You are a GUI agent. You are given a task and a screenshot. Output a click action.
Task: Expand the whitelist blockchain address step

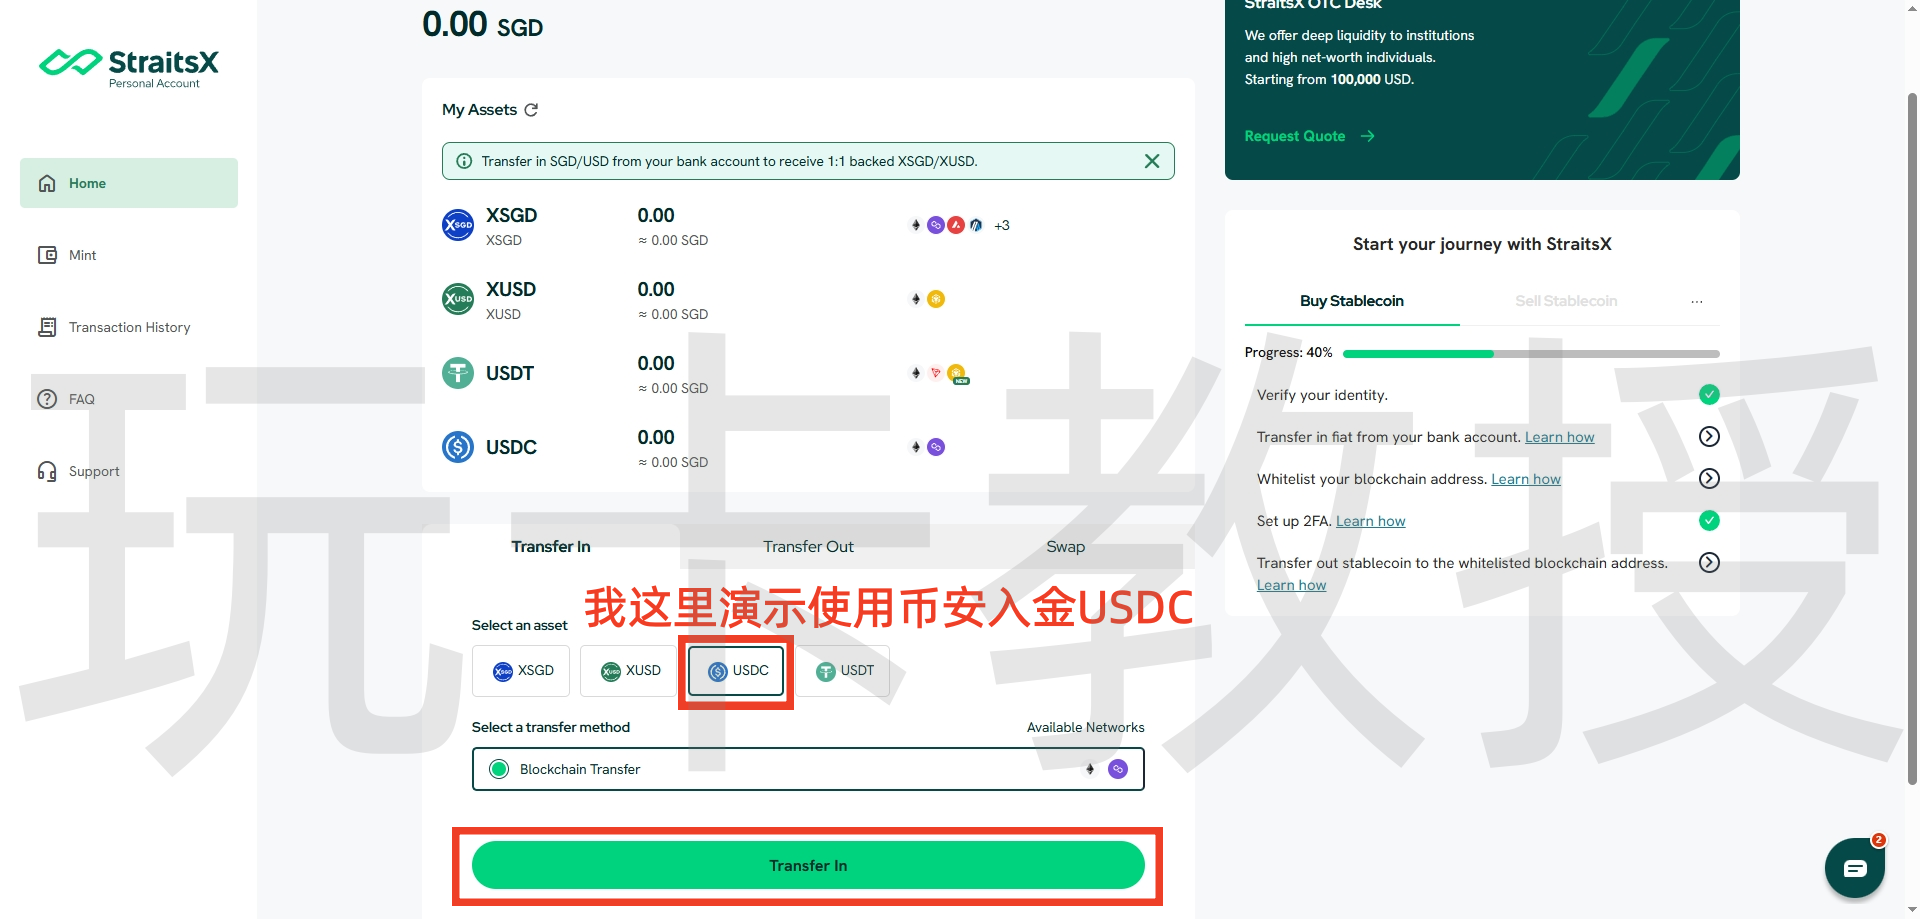pyautogui.click(x=1709, y=479)
